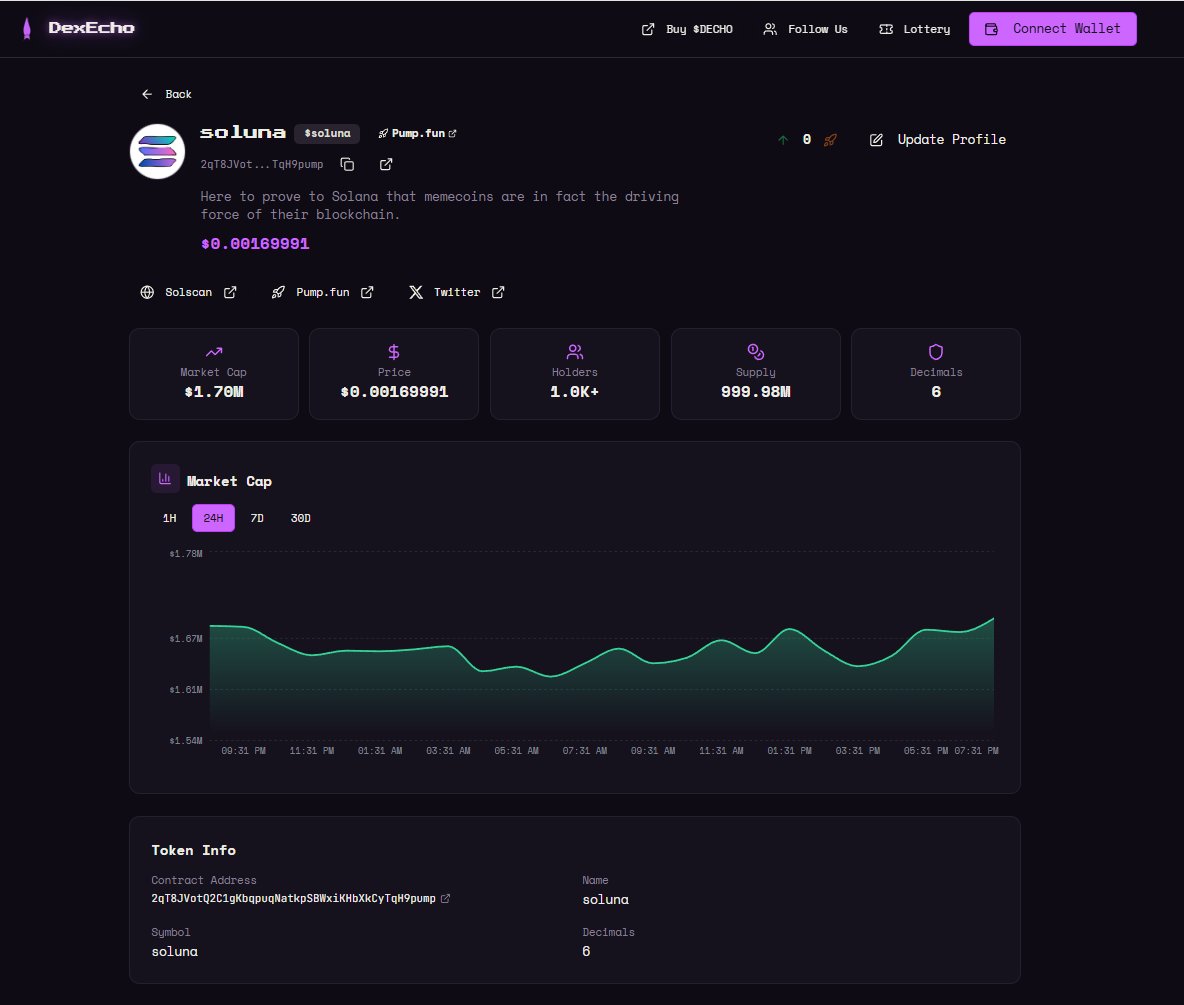Switch chart to 7D range
This screenshot has width=1184, height=1005.
[257, 518]
